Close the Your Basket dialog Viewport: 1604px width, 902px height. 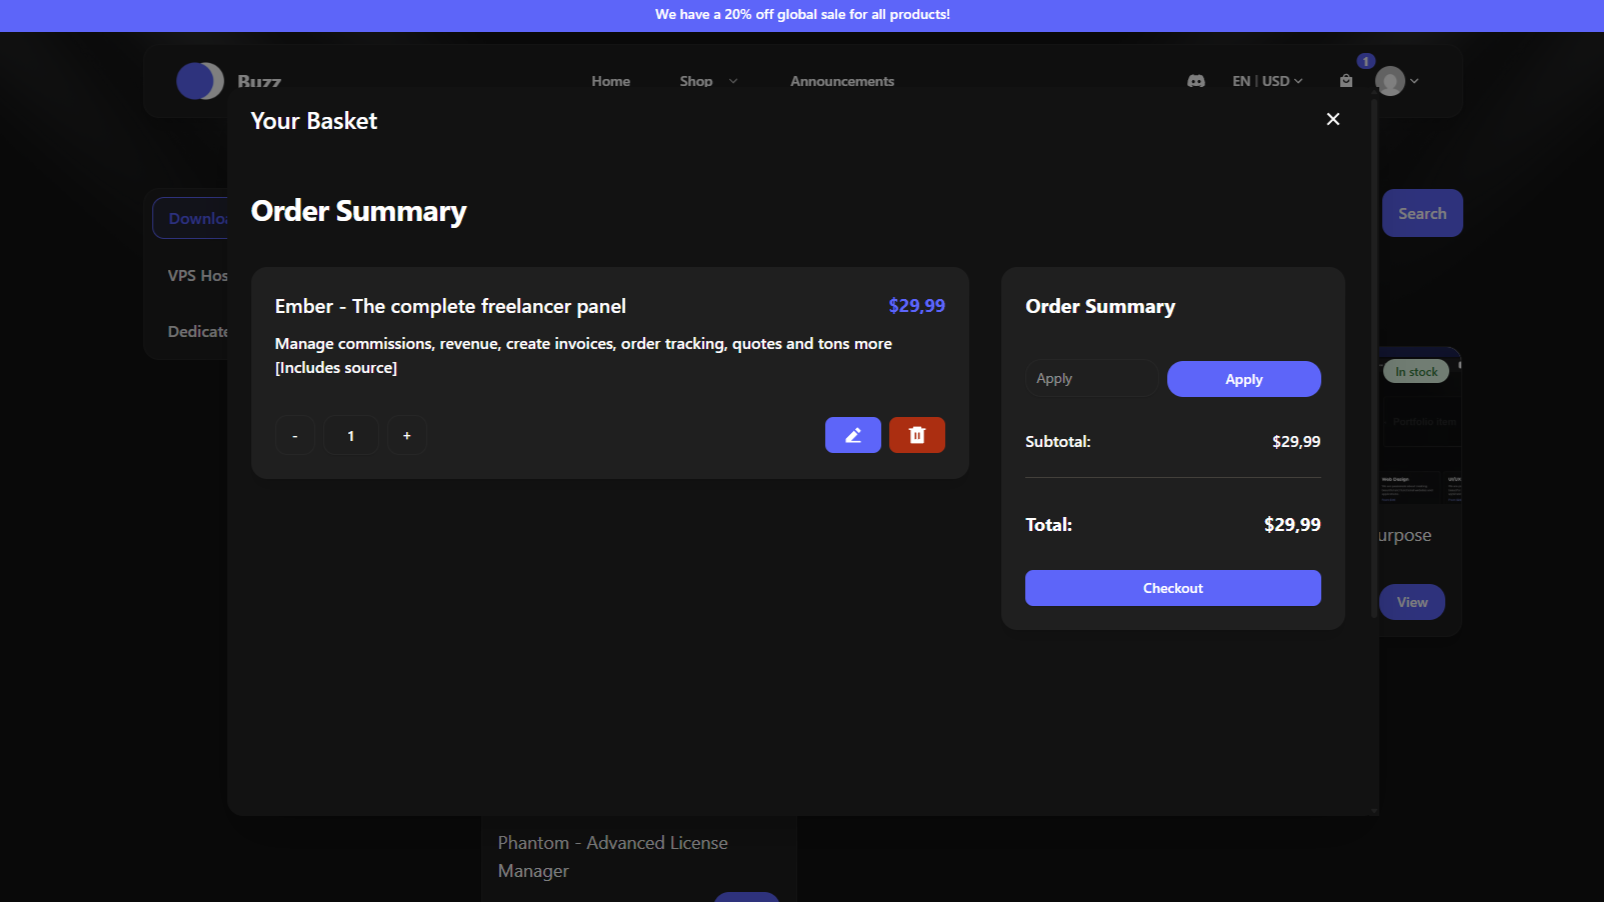1332,119
